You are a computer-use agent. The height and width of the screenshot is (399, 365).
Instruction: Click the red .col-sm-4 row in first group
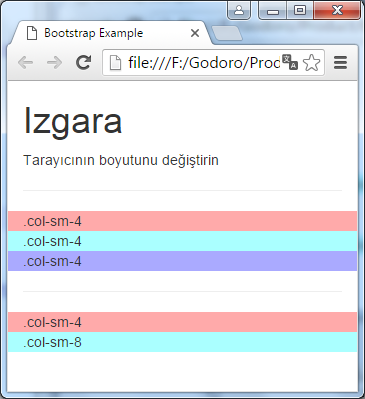coord(183,221)
